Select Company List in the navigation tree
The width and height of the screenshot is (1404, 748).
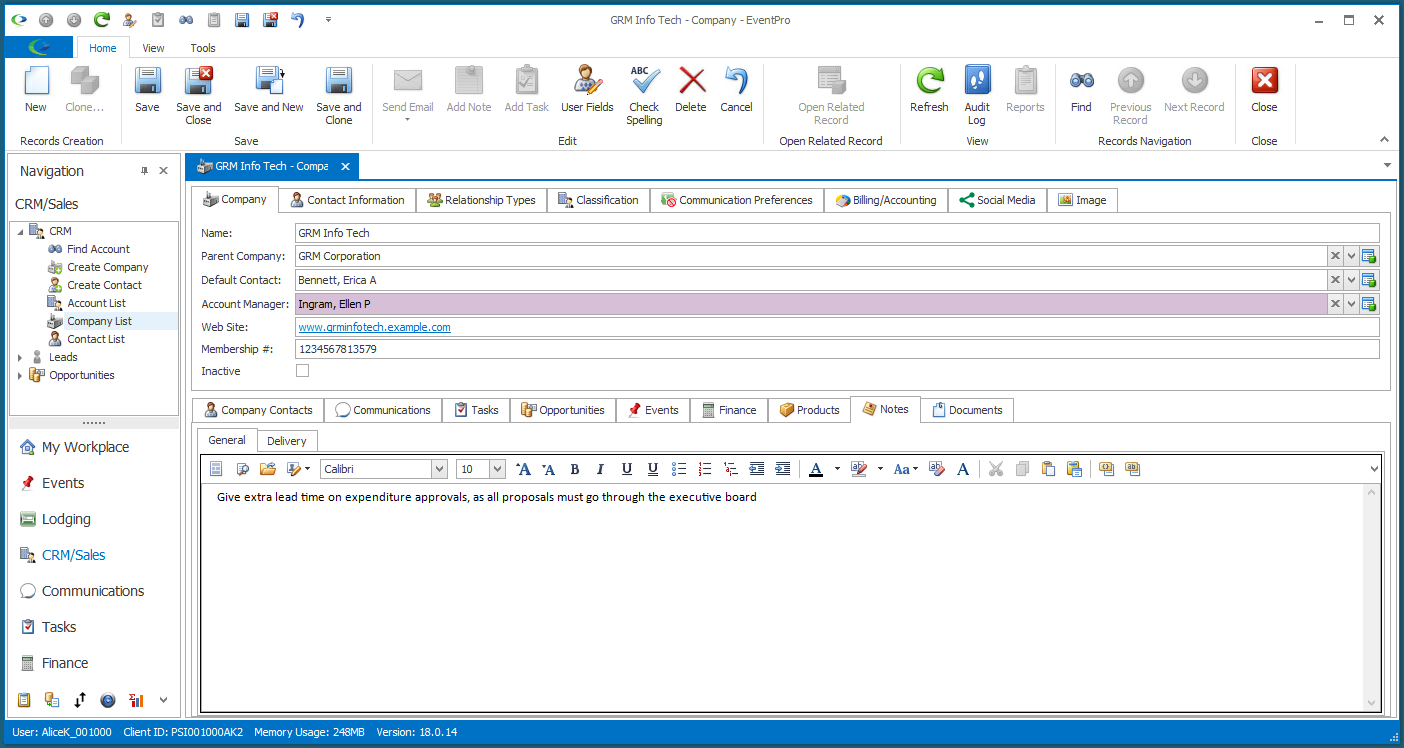[x=99, y=321]
